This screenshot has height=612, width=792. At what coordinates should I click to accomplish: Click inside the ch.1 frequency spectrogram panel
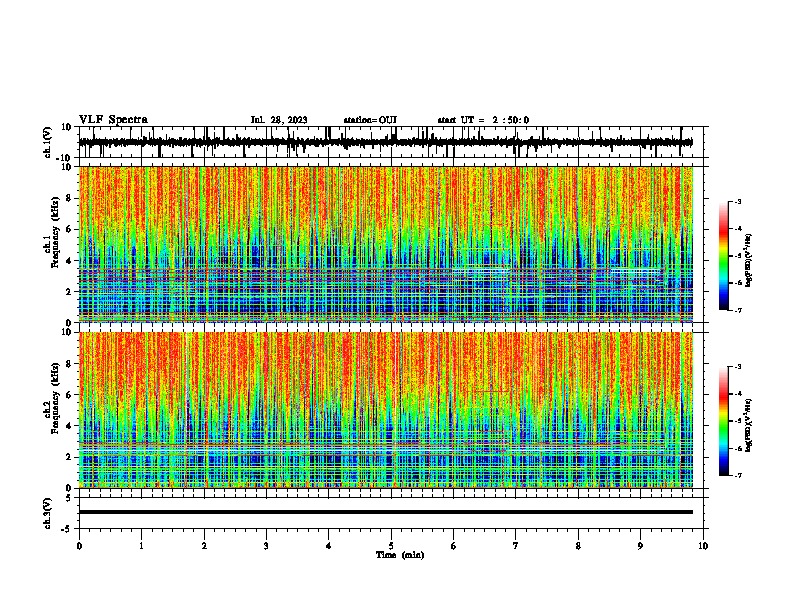click(386, 244)
